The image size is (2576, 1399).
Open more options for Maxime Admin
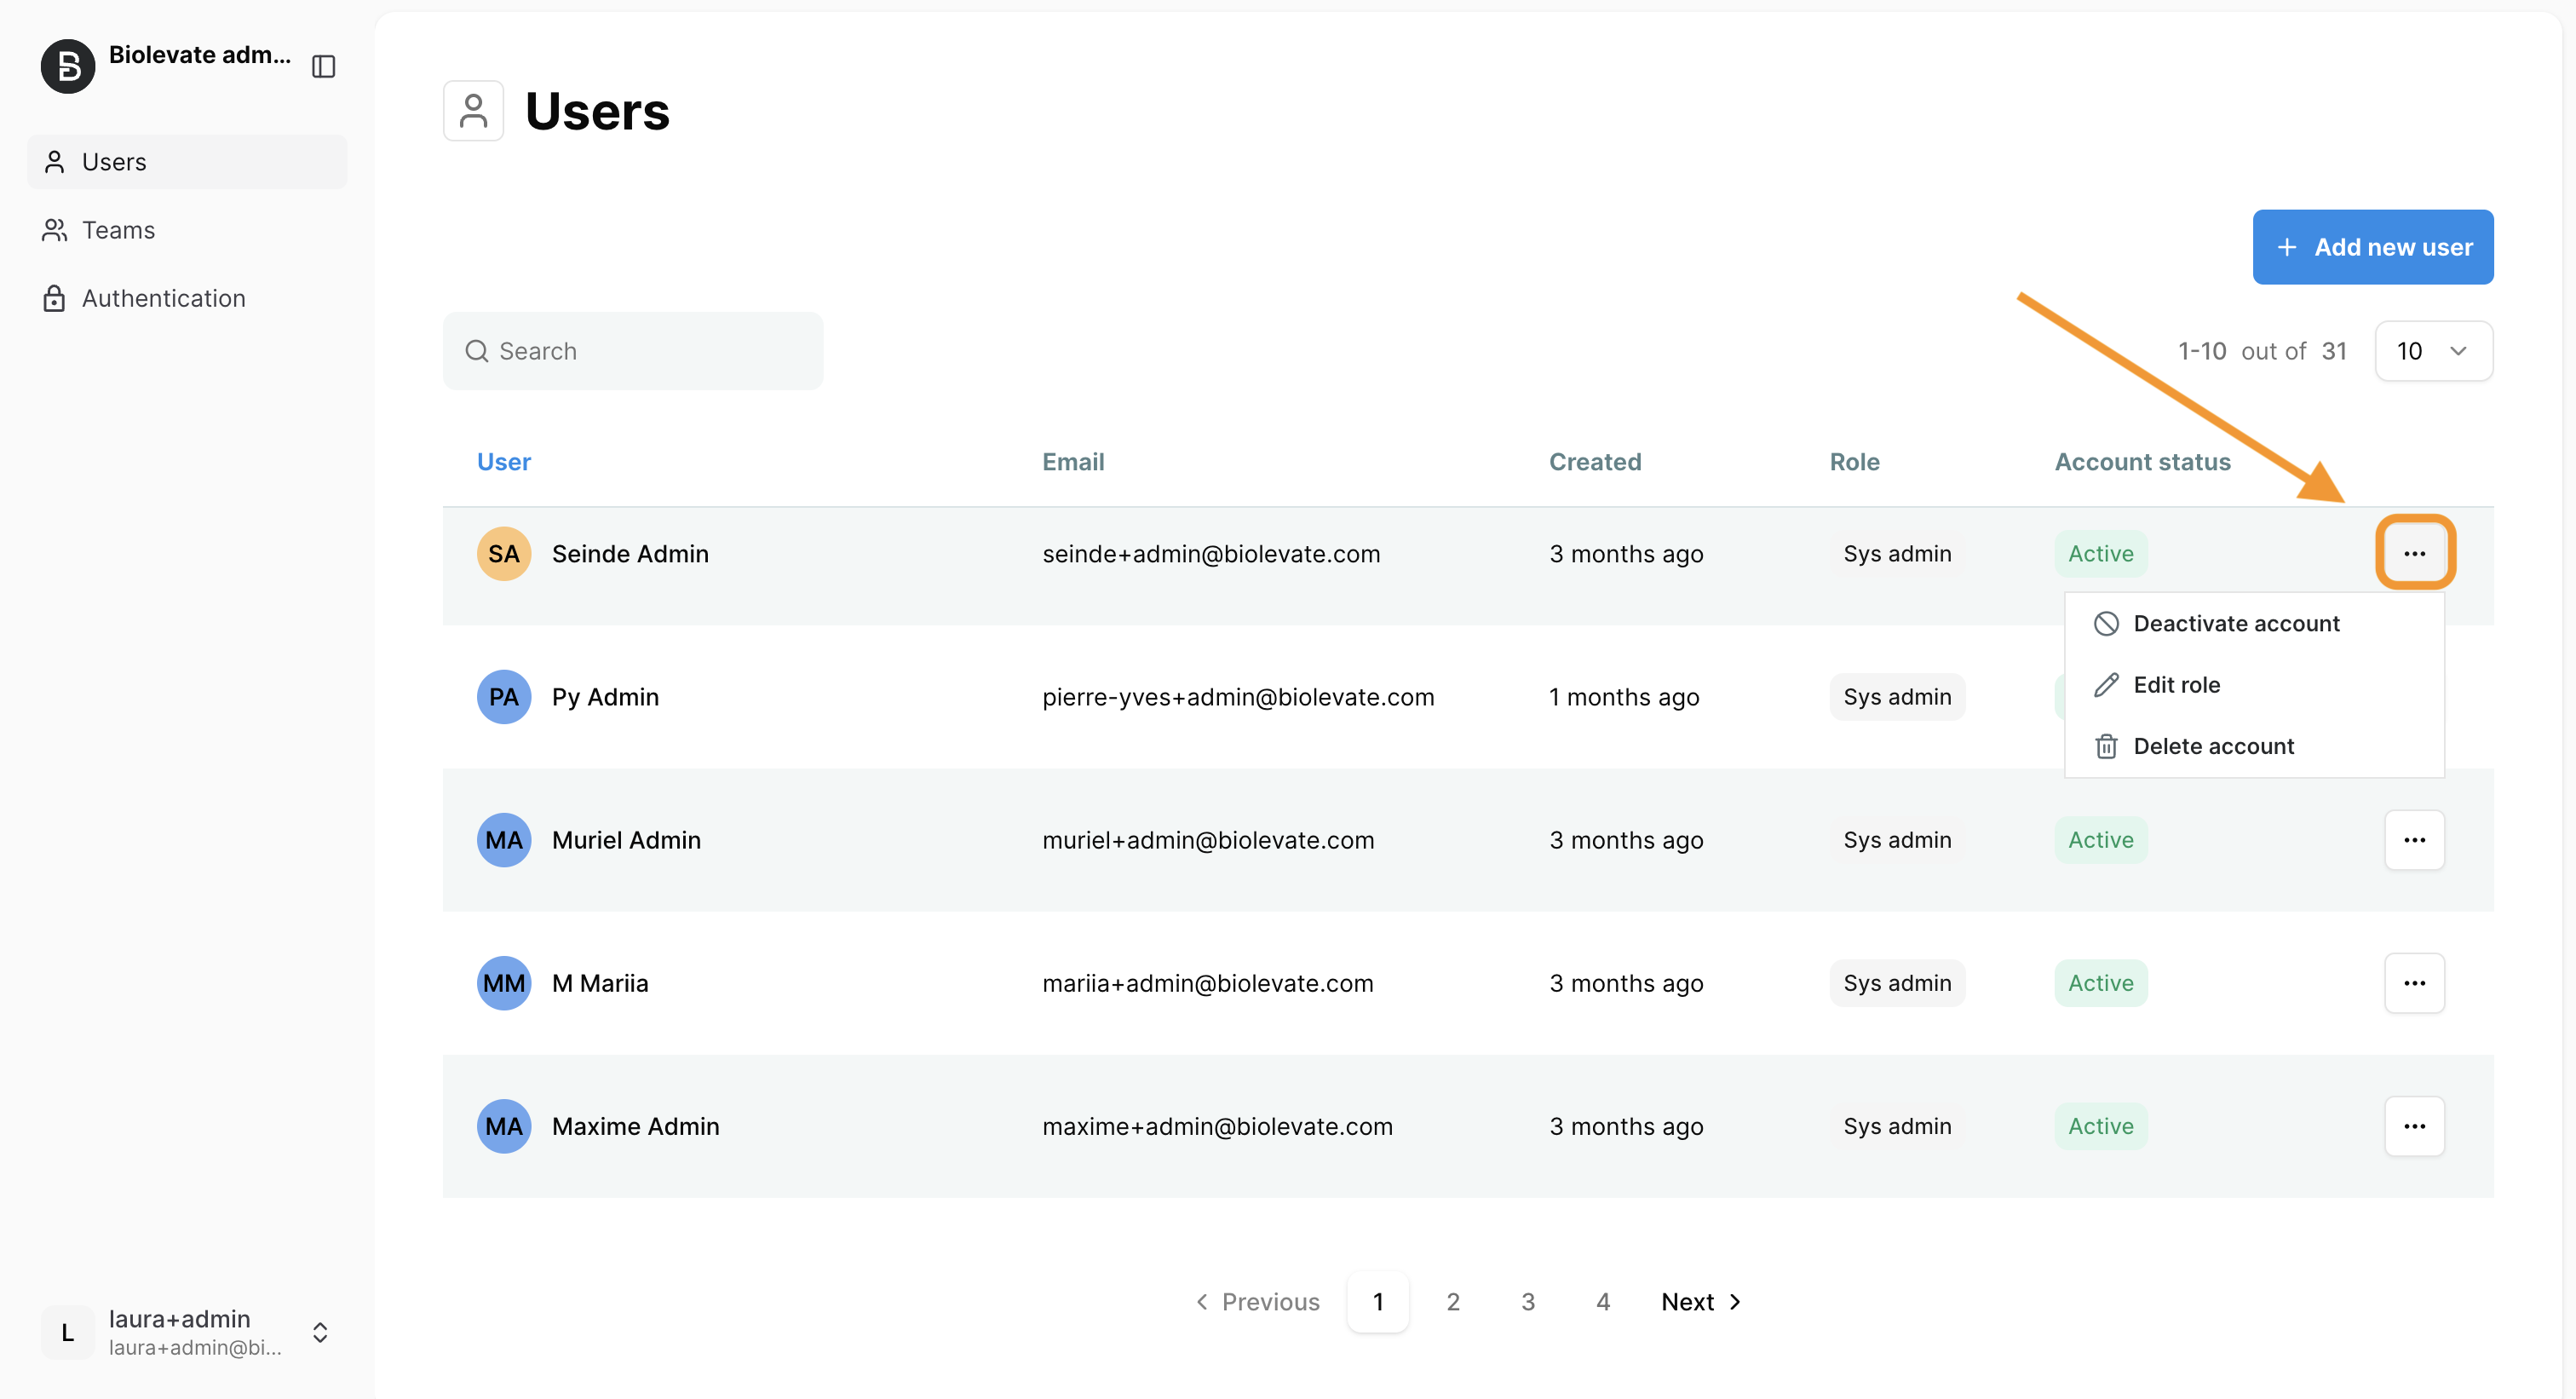pos(2413,1126)
